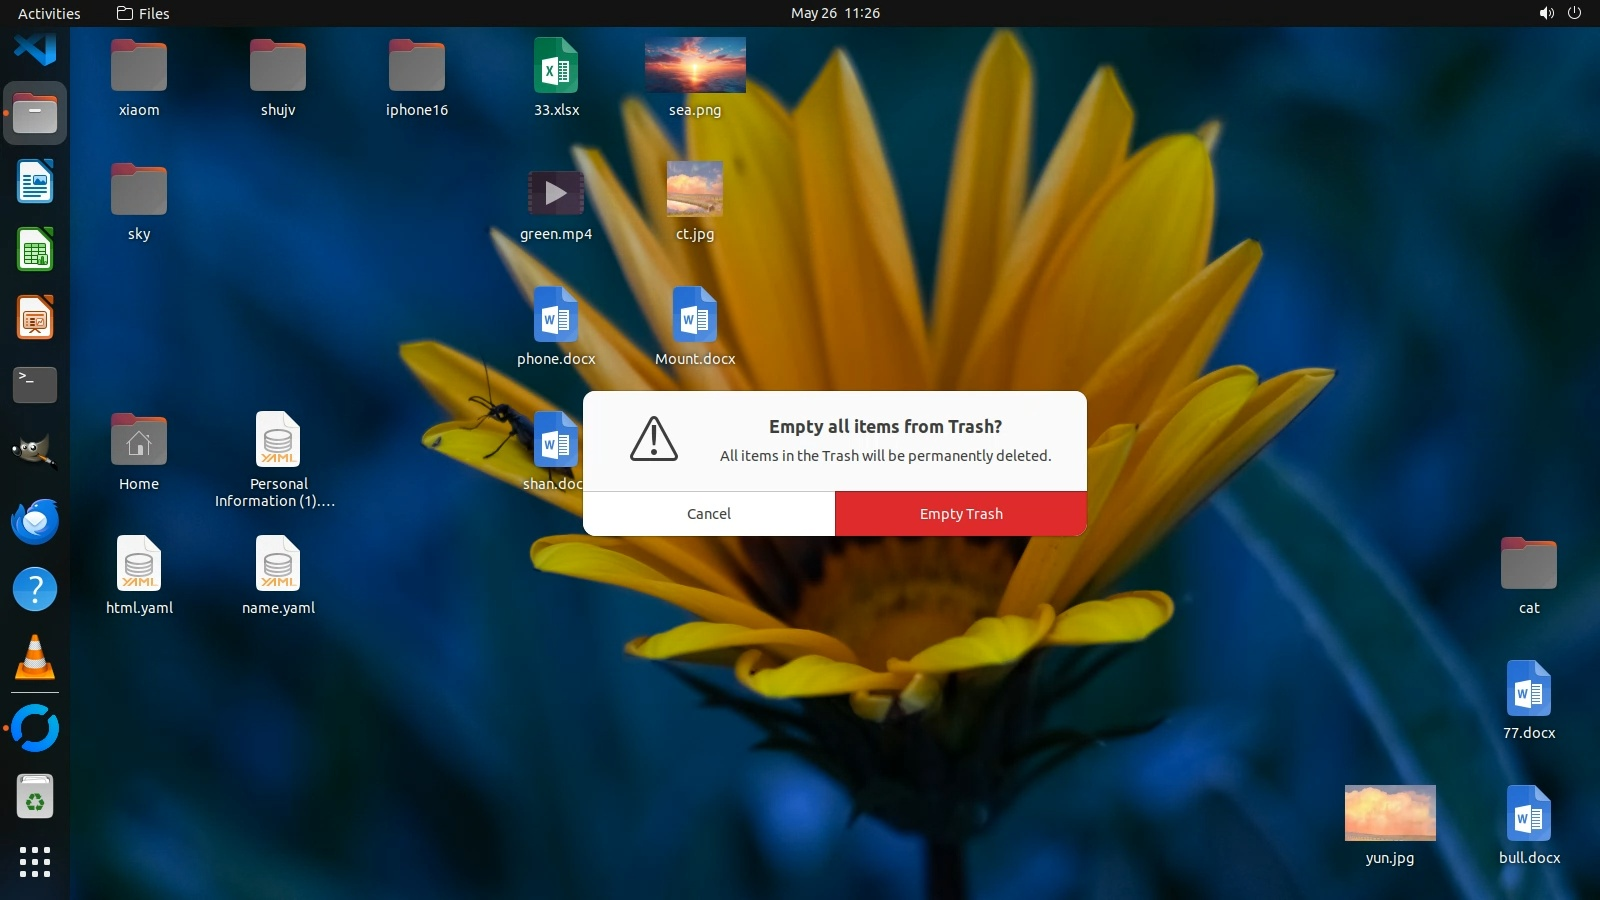The width and height of the screenshot is (1600, 900).
Task: Open the Trash icon in the dock
Action: click(x=35, y=798)
